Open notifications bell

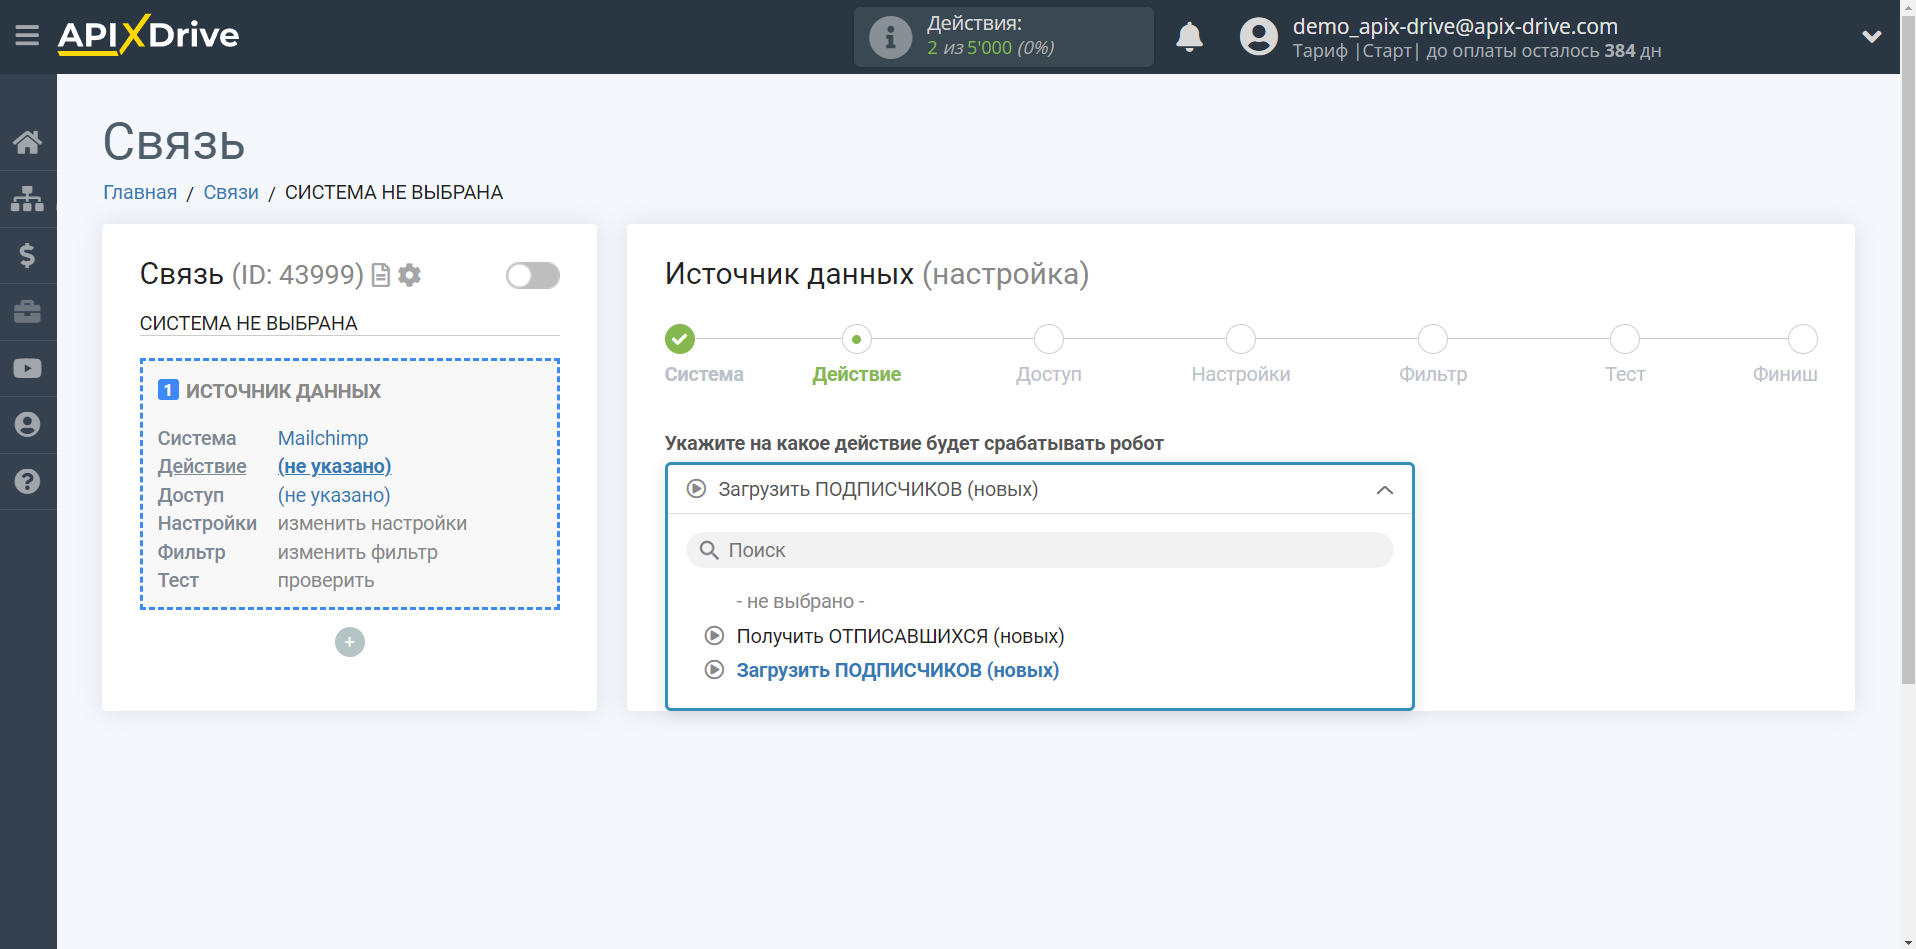(x=1189, y=37)
